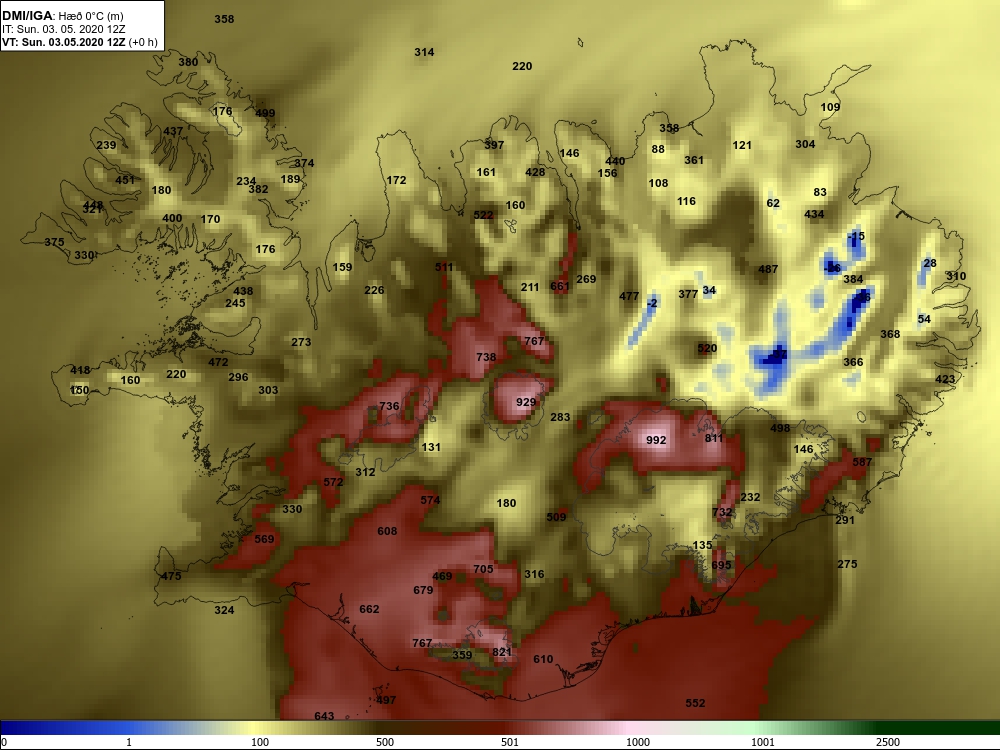Click the 643 value near the bottom edge
This screenshot has width=1000, height=750.
click(324, 716)
